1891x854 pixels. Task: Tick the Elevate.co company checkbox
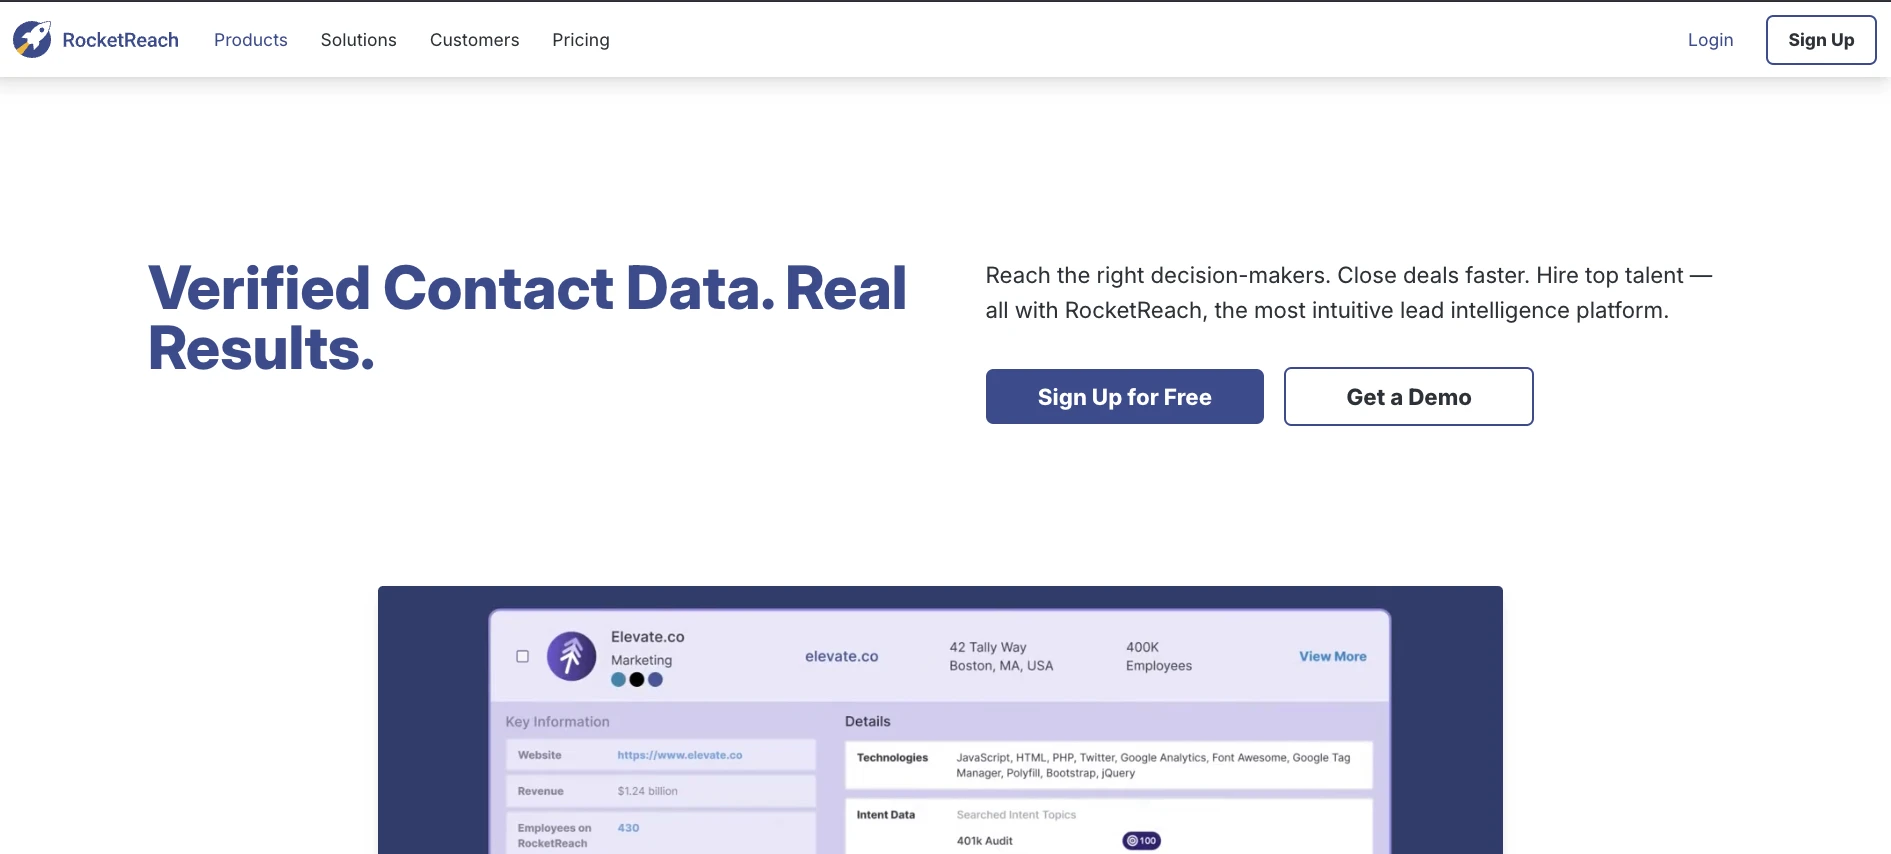(523, 657)
